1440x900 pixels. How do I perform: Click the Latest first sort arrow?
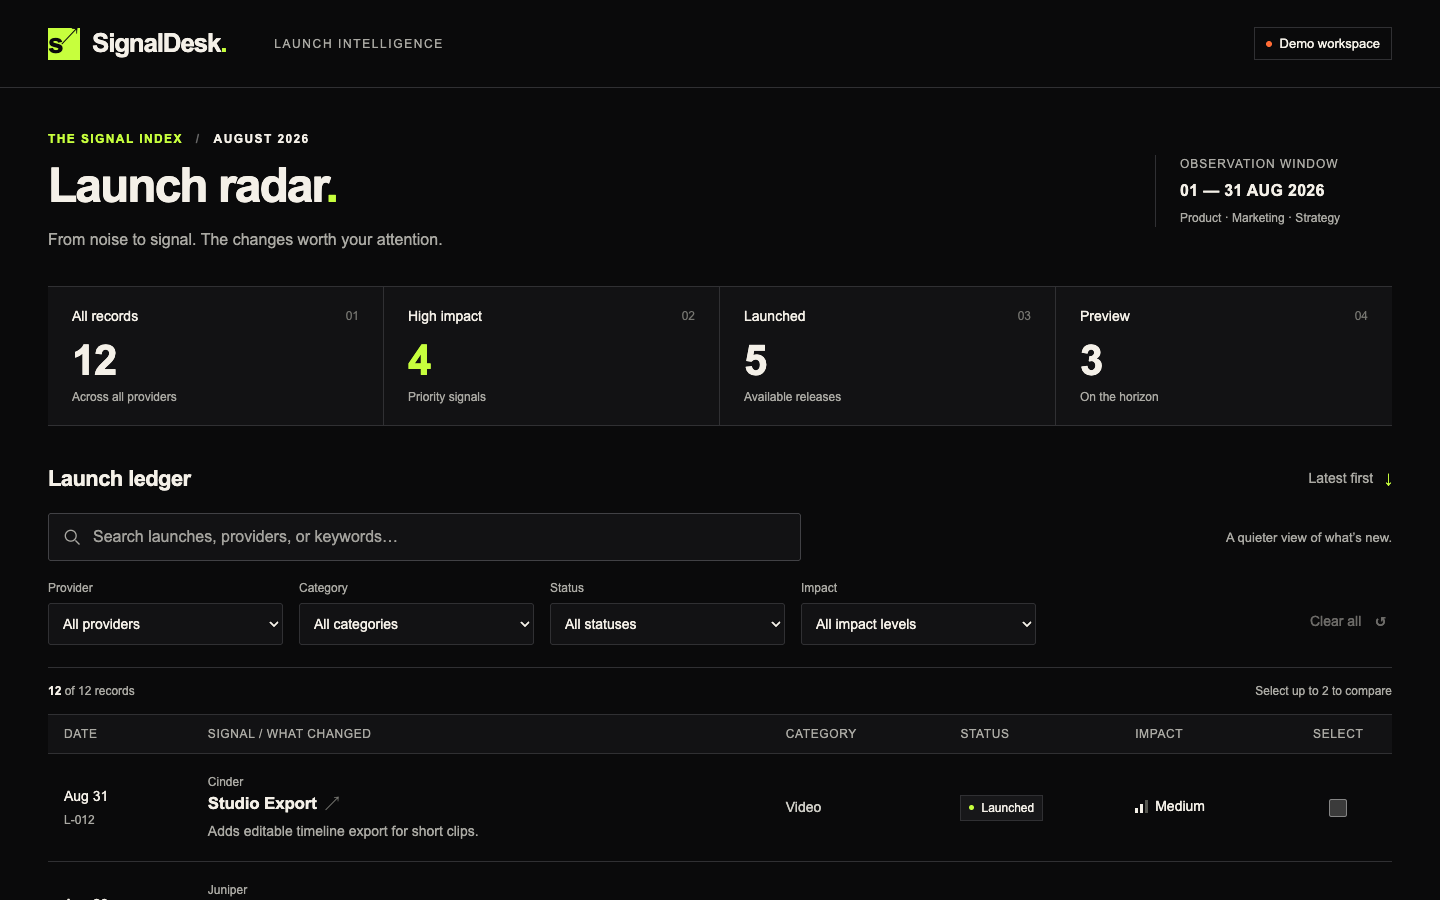1388,479
